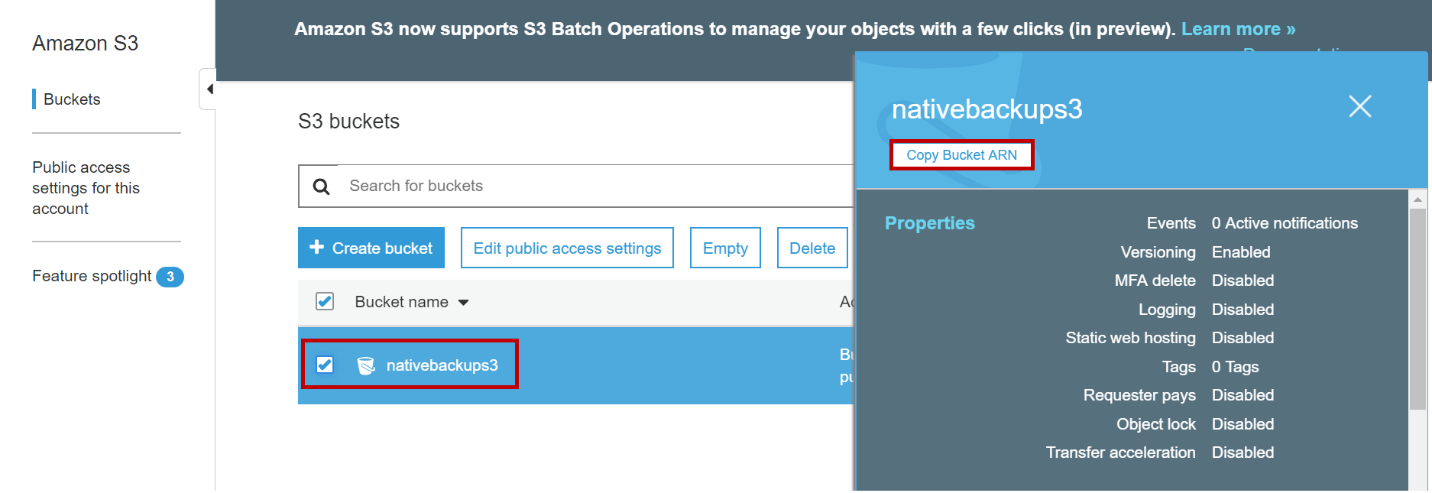Click the search magnifier icon

pyautogui.click(x=321, y=186)
